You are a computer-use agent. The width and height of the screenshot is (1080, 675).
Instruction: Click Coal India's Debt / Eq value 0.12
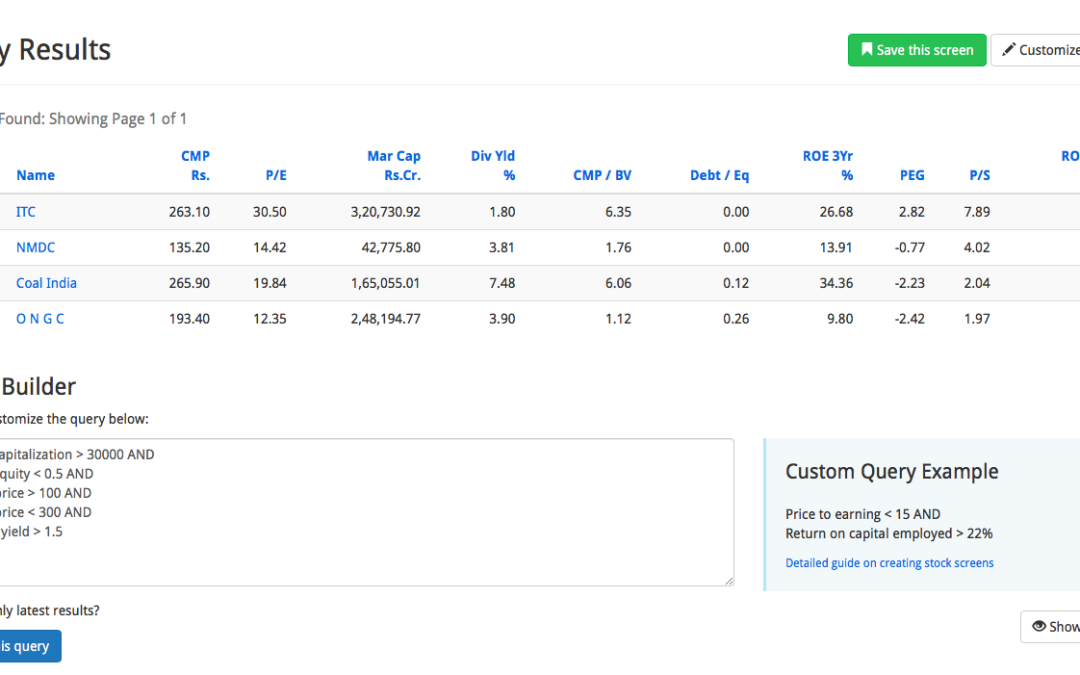pyautogui.click(x=736, y=283)
